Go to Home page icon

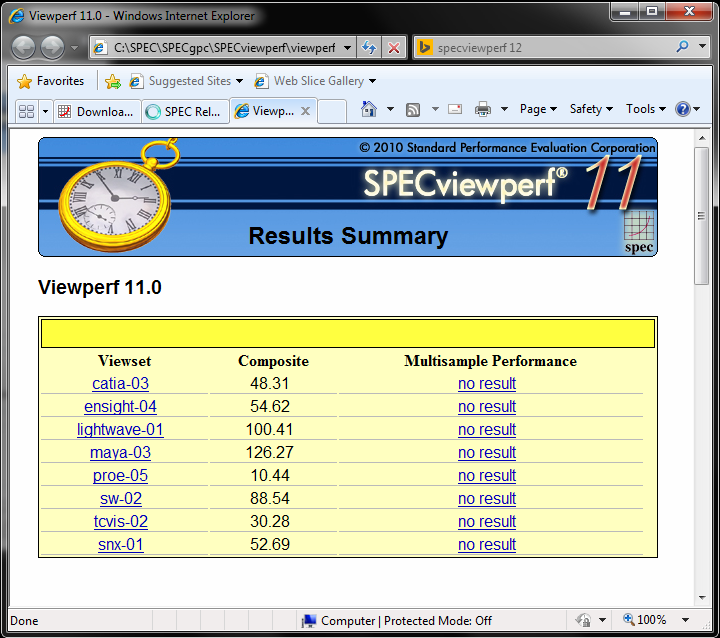(369, 109)
